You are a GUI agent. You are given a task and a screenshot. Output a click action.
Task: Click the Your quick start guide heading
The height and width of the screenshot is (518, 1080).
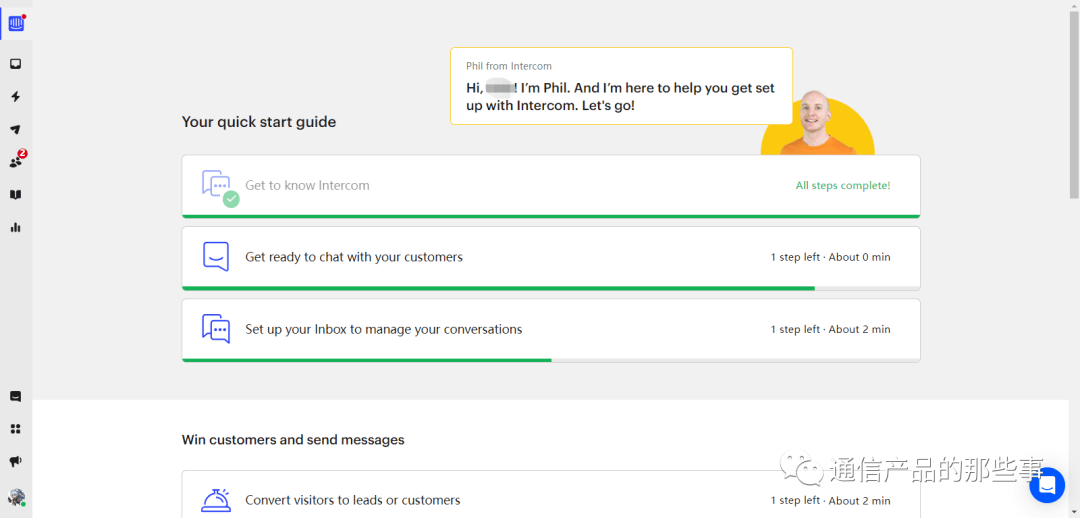click(259, 122)
